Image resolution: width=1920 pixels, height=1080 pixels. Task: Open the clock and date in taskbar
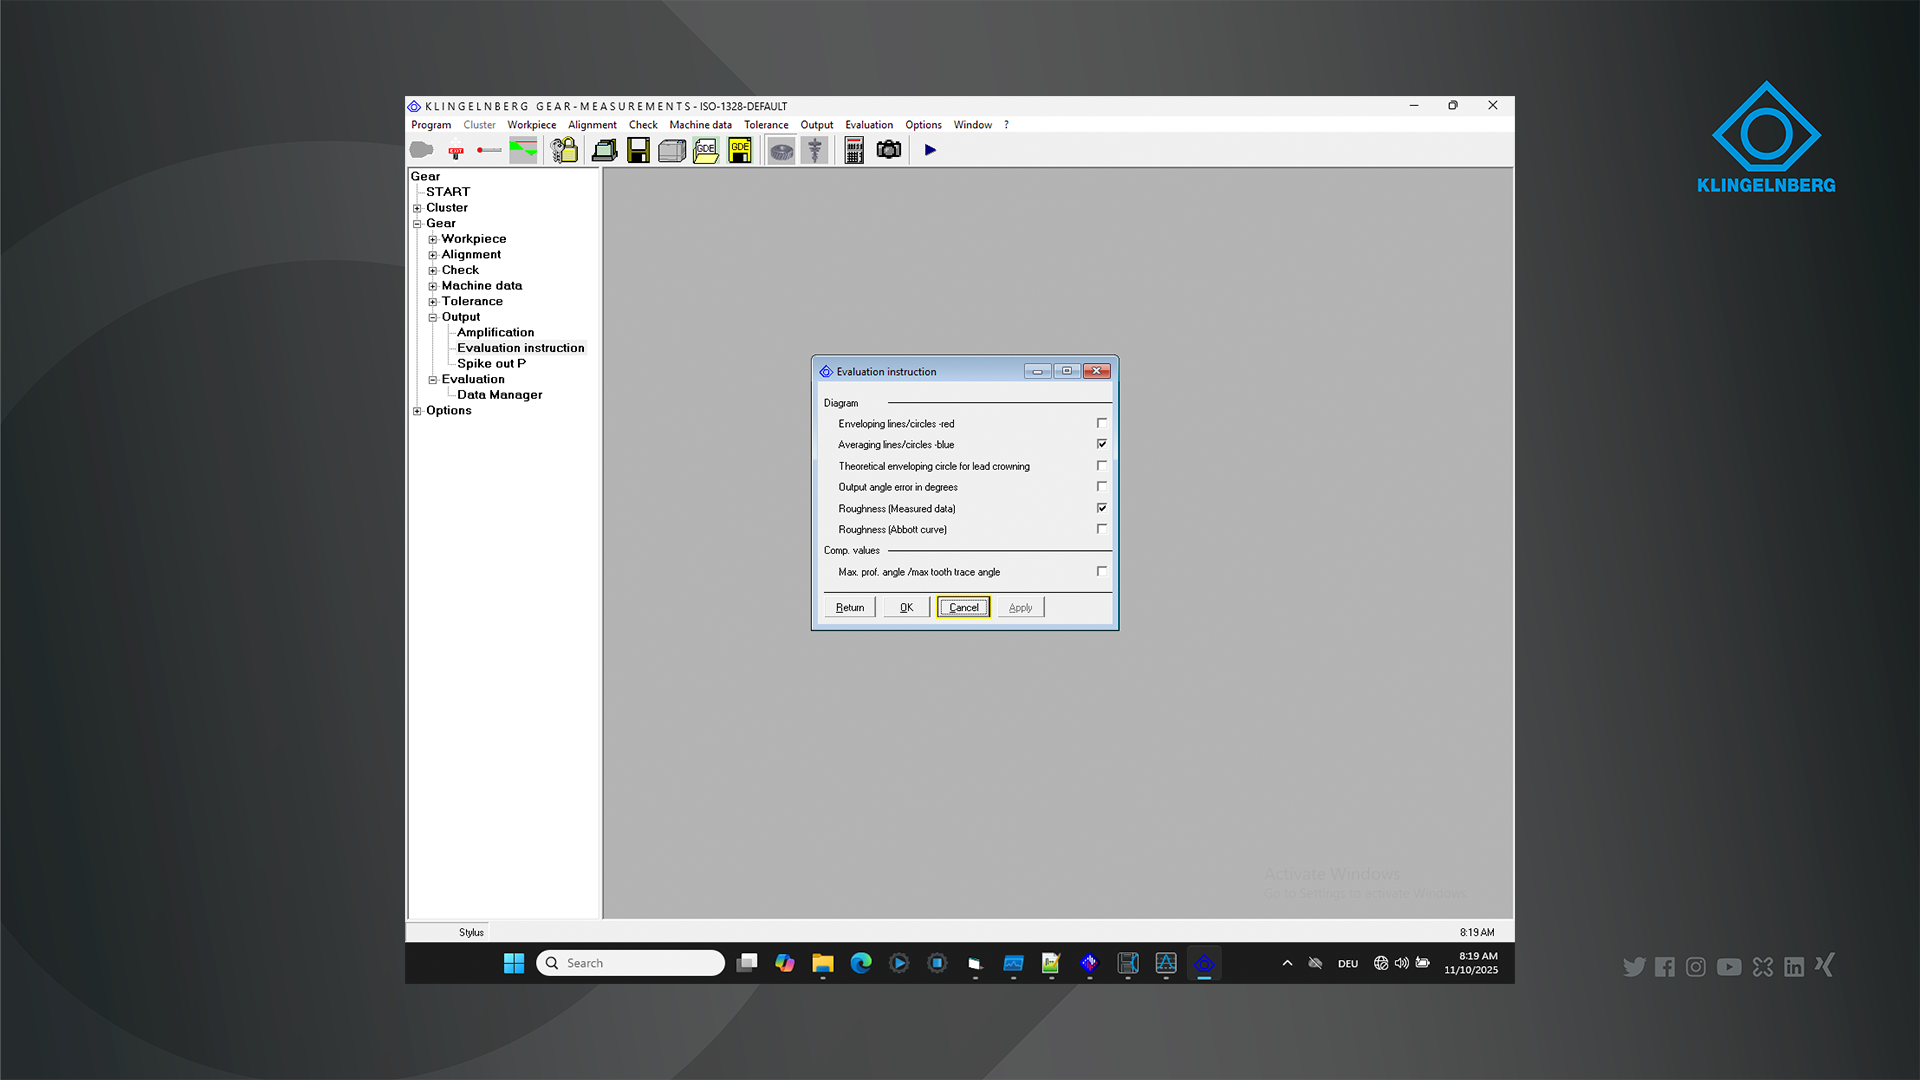pyautogui.click(x=1471, y=963)
